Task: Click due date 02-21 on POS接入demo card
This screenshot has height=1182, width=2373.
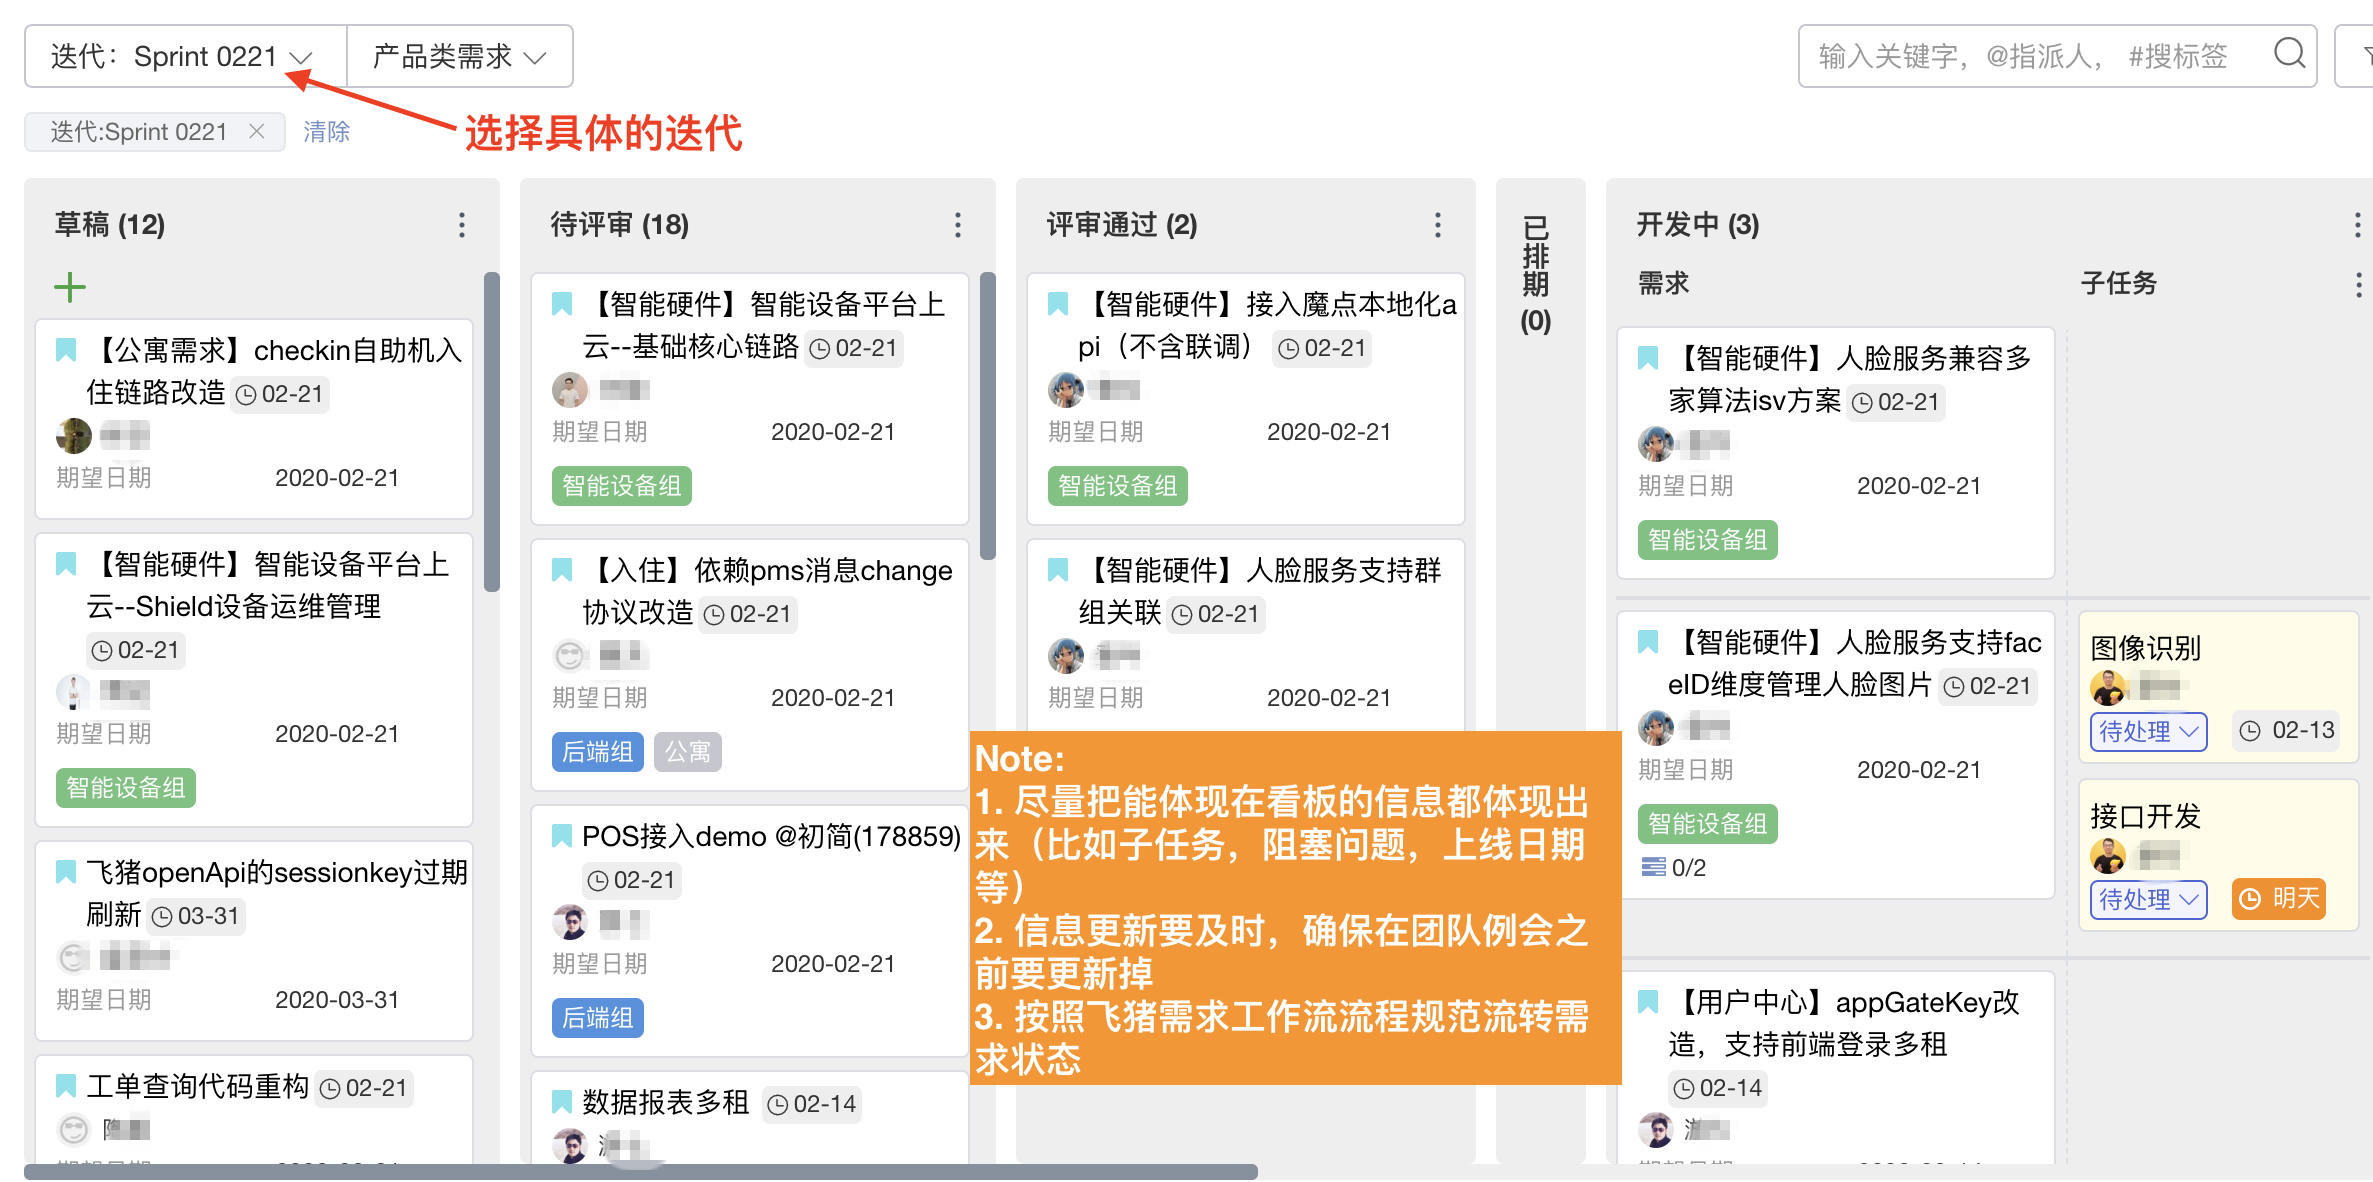Action: (632, 880)
